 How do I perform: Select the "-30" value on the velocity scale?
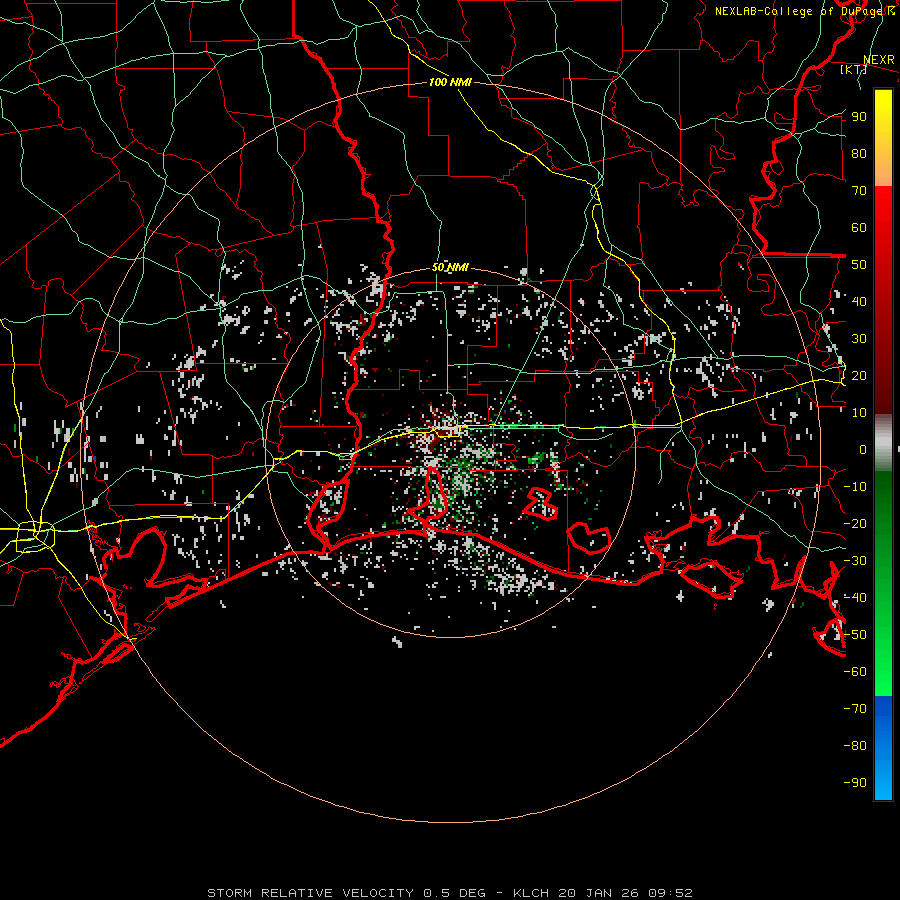pos(855,561)
